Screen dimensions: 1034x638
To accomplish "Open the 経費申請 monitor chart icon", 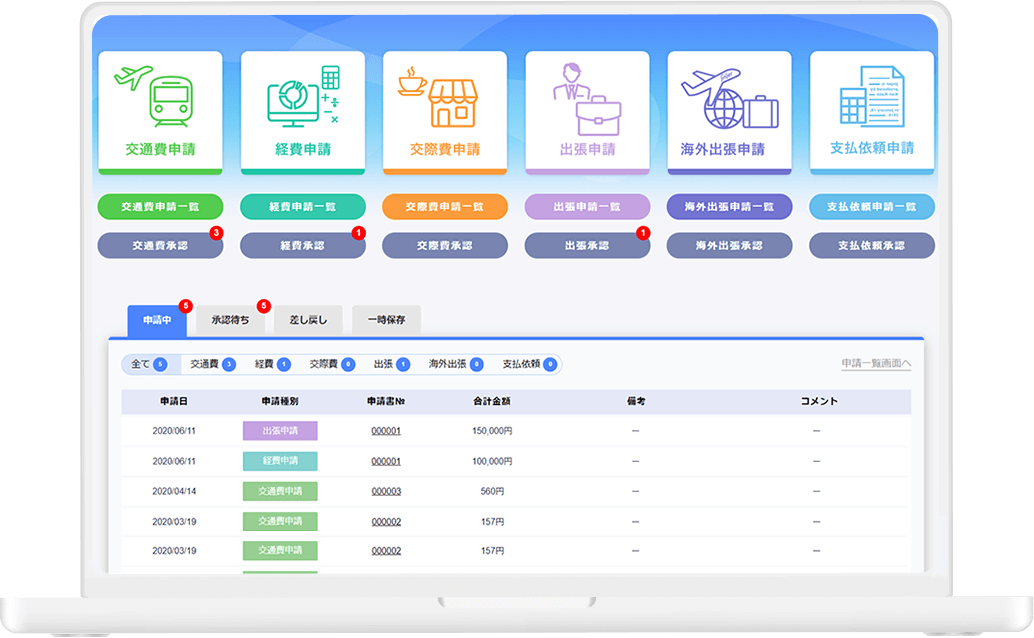I will pyautogui.click(x=302, y=96).
